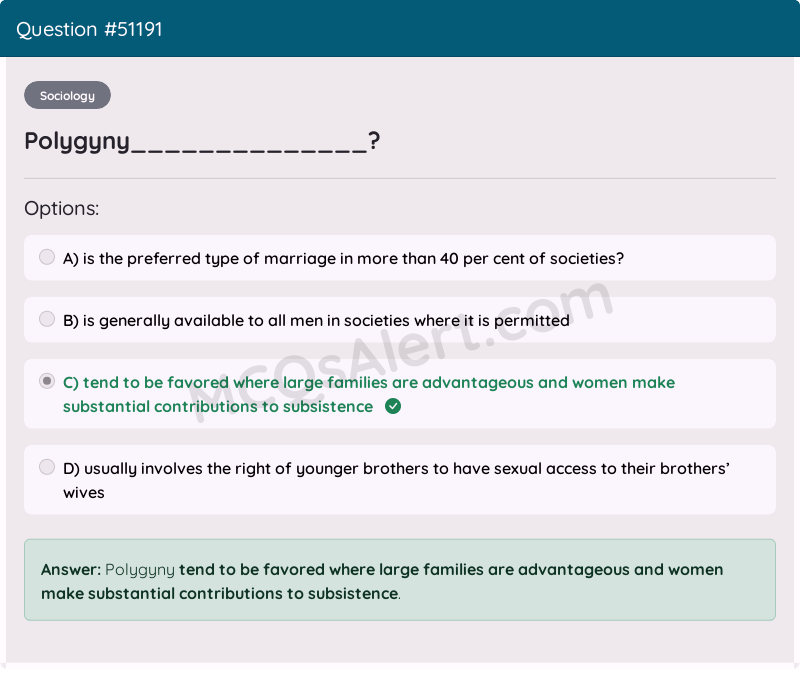Screen dimensions: 800x693
Task: Click the teal question header bar
Action: coord(400,28)
